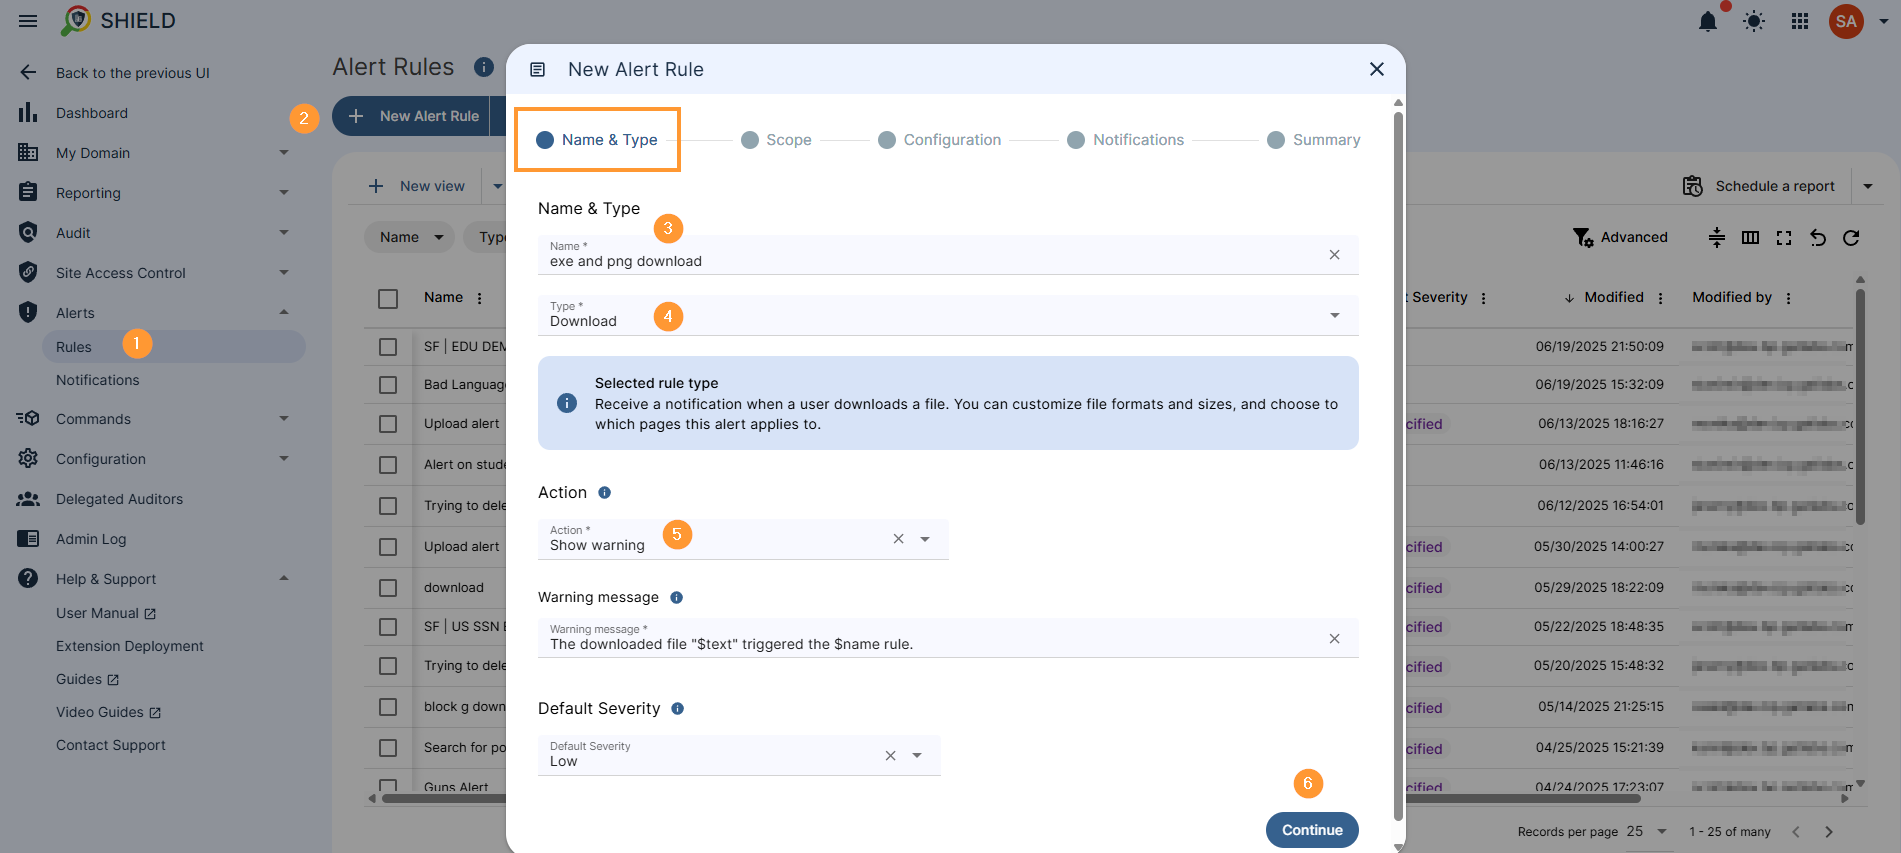Clear the Name field text
Viewport: 1901px width, 853px height.
tap(1334, 255)
